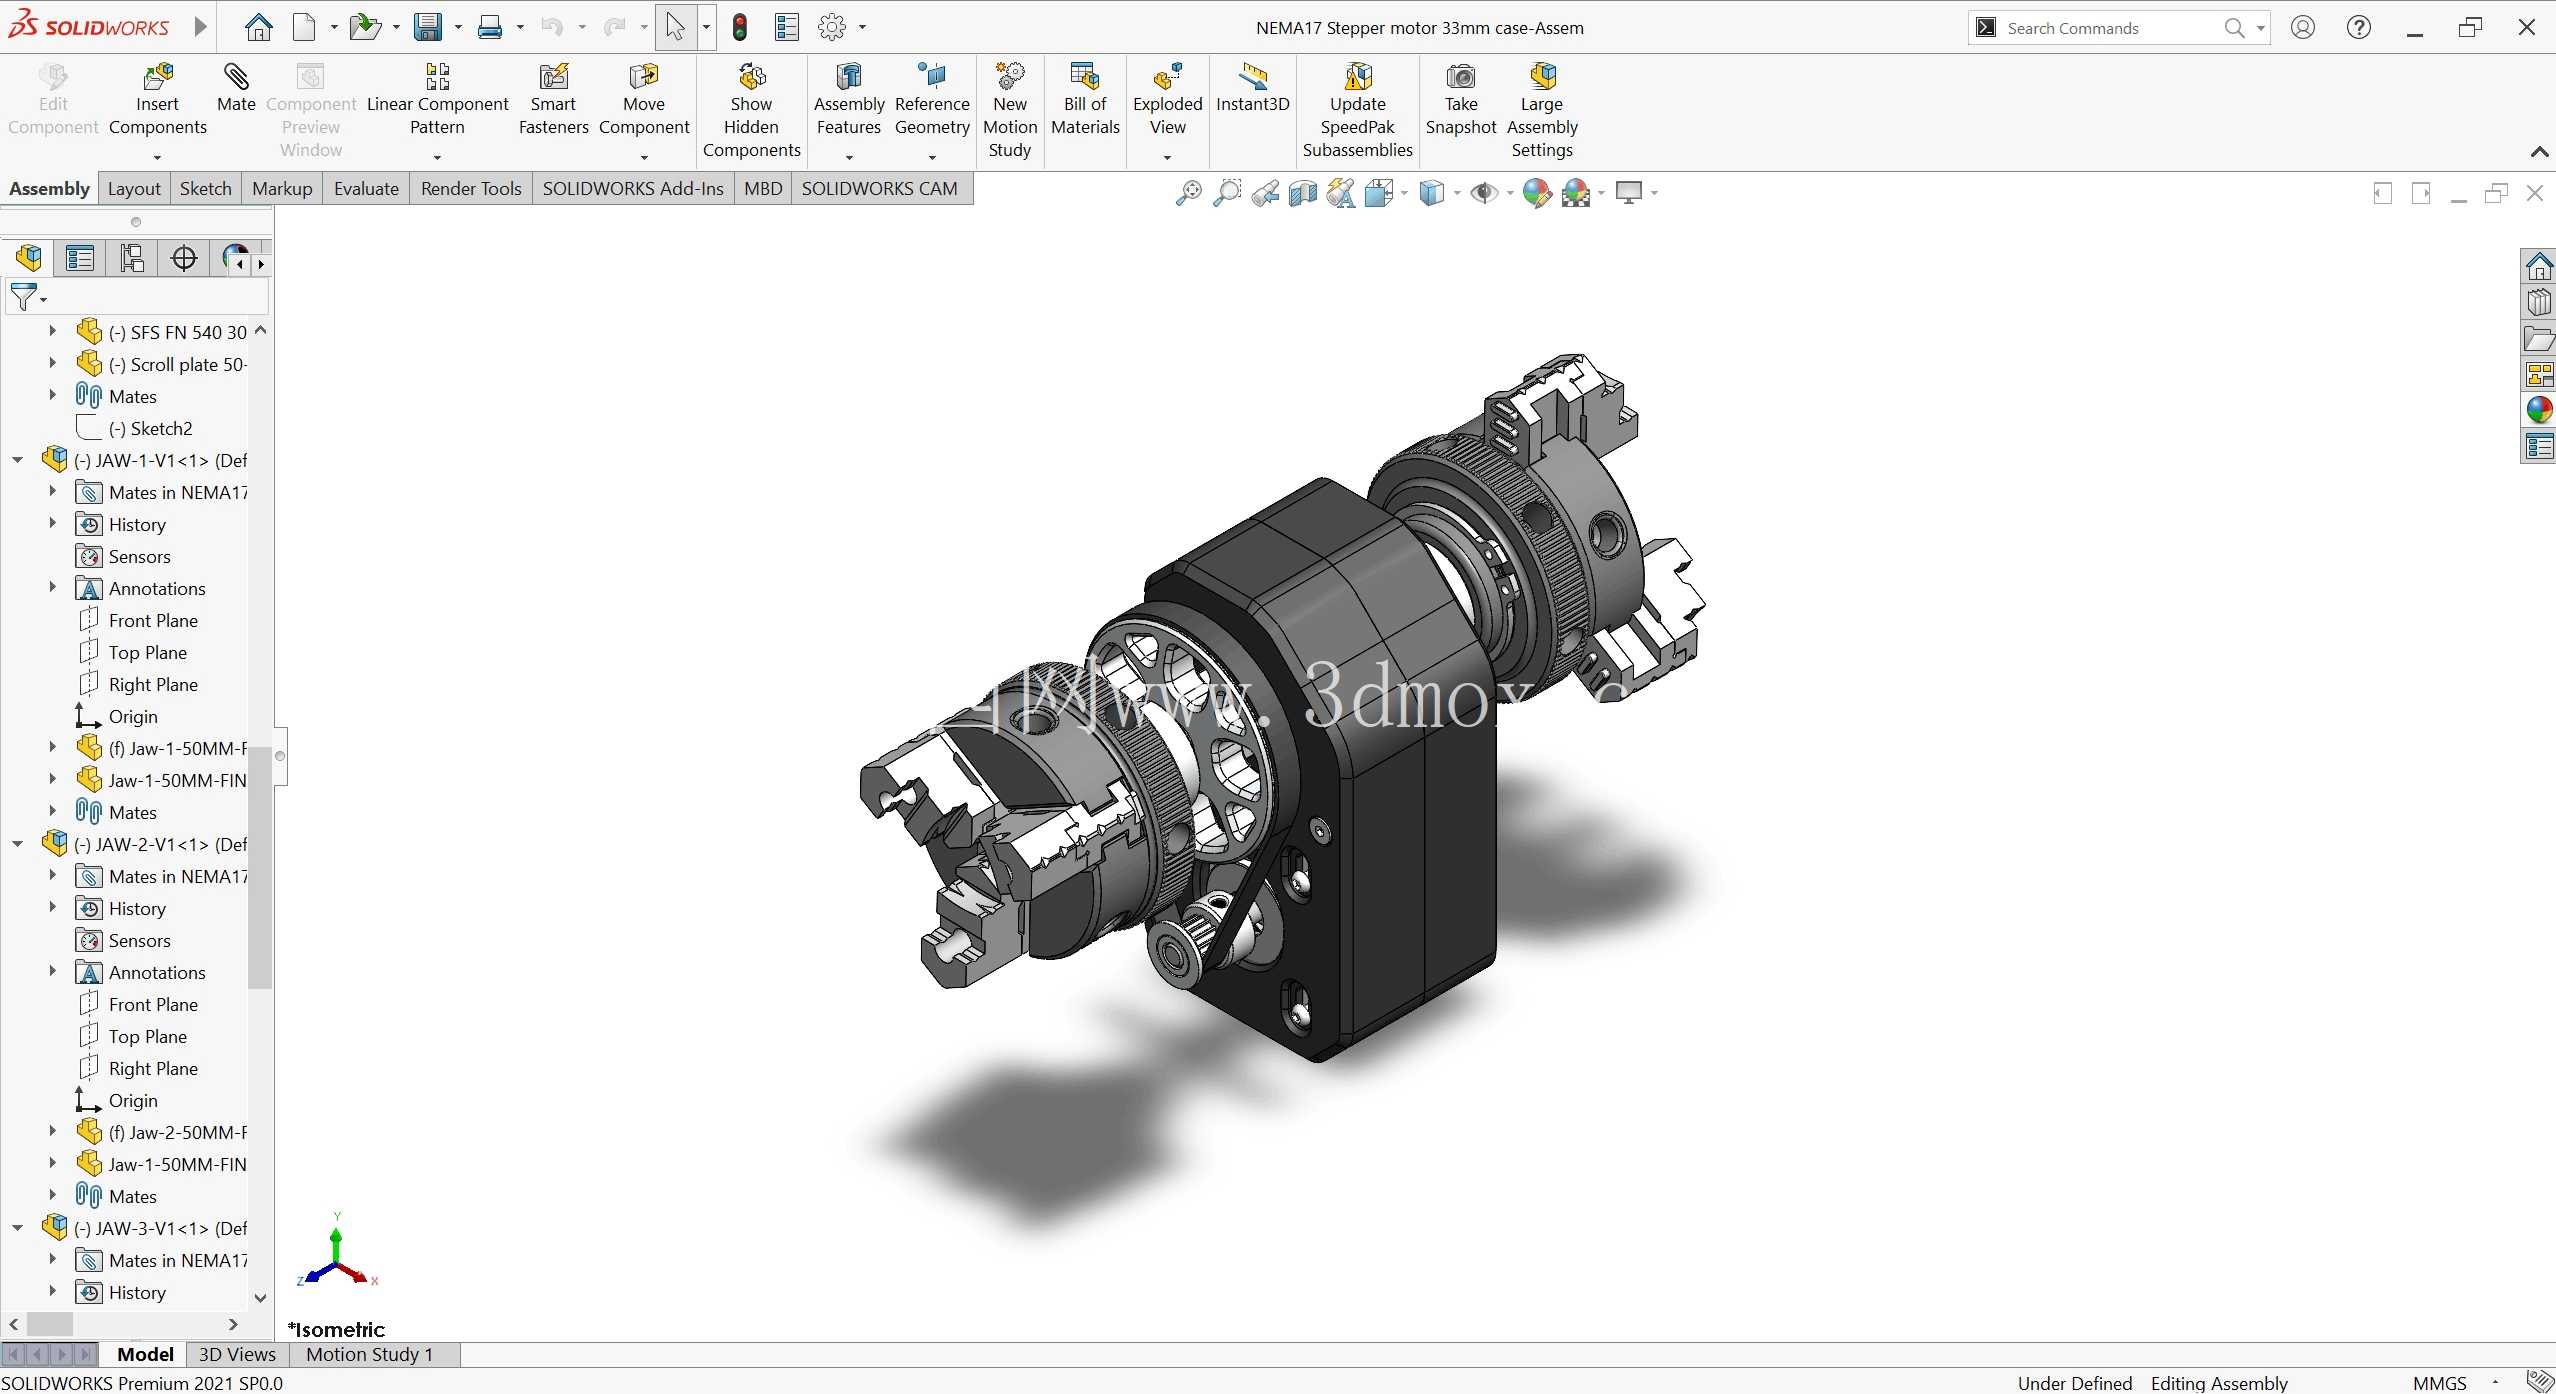Toggle Instant3D mode
Viewport: 2556px width, 1394px height.
[1252, 88]
